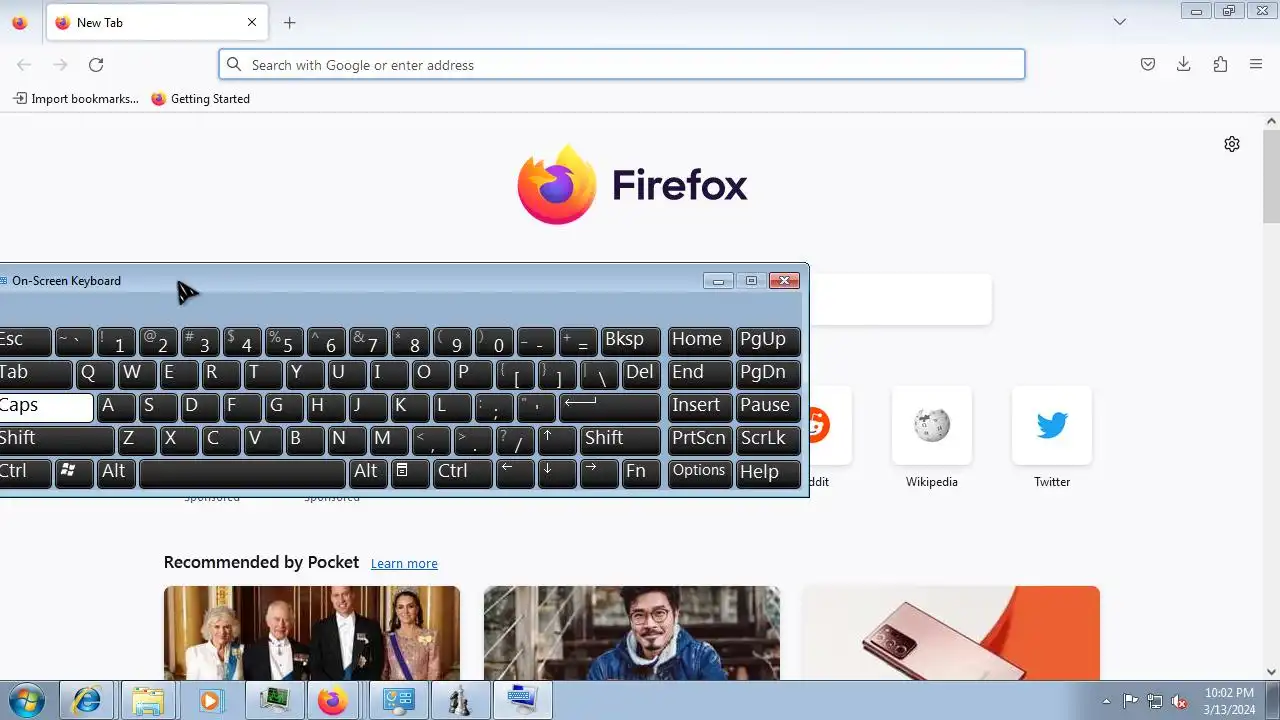Open Pocket story of man with glasses
This screenshot has height=720, width=1280.
point(632,633)
